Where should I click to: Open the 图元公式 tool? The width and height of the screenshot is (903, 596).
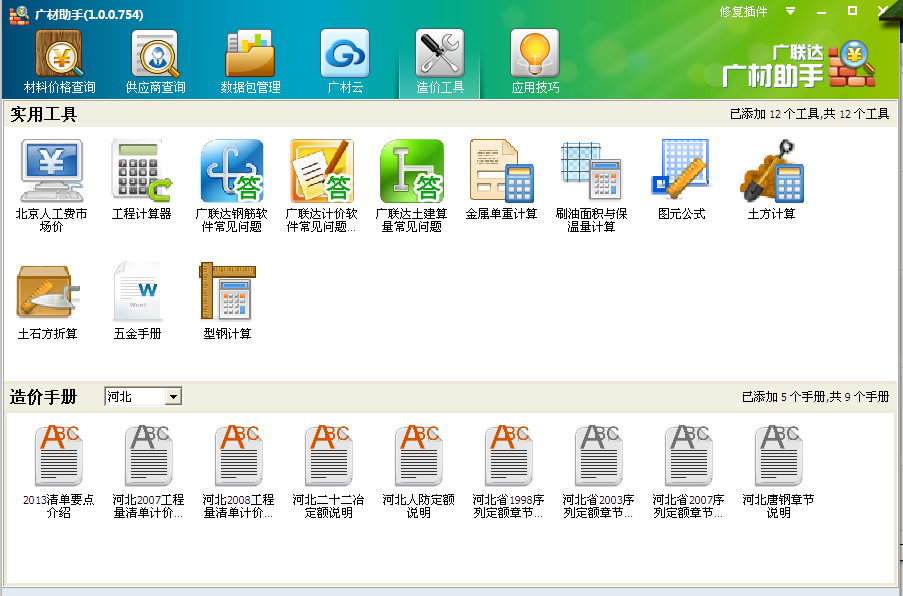tap(681, 180)
